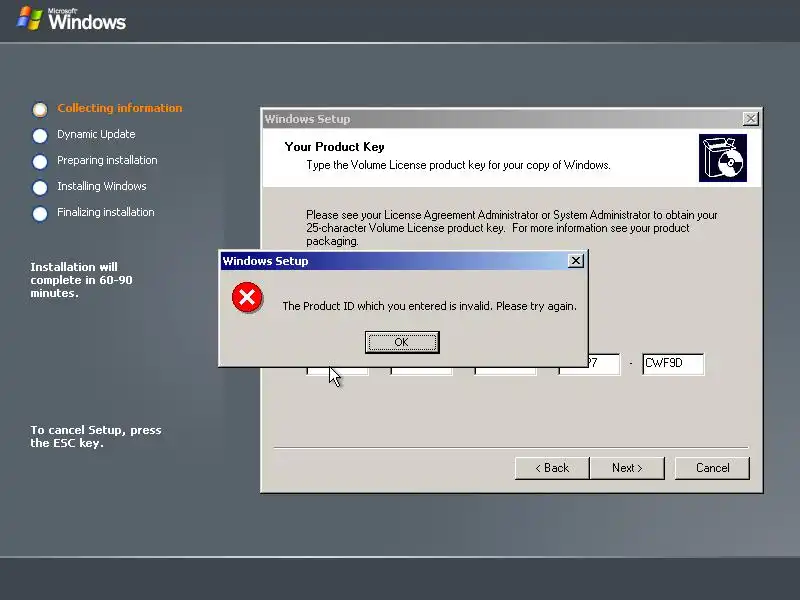Click the Microsoft Windows logo
The width and height of the screenshot is (800, 600).
[x=71, y=19]
